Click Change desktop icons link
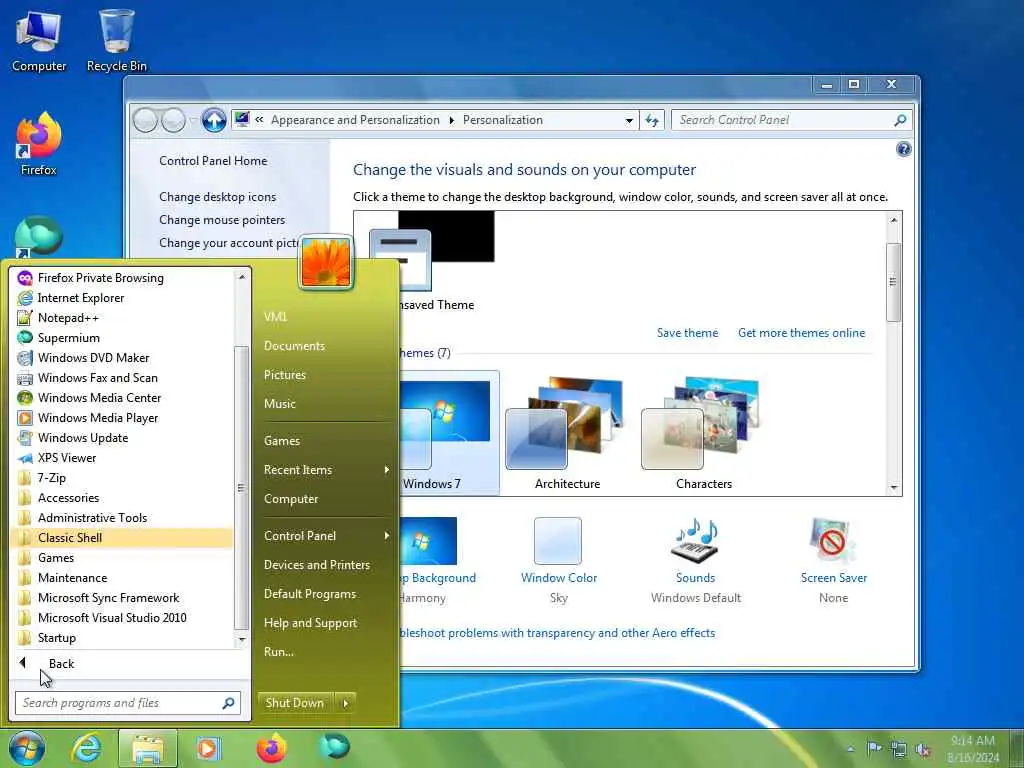 pyautogui.click(x=217, y=197)
